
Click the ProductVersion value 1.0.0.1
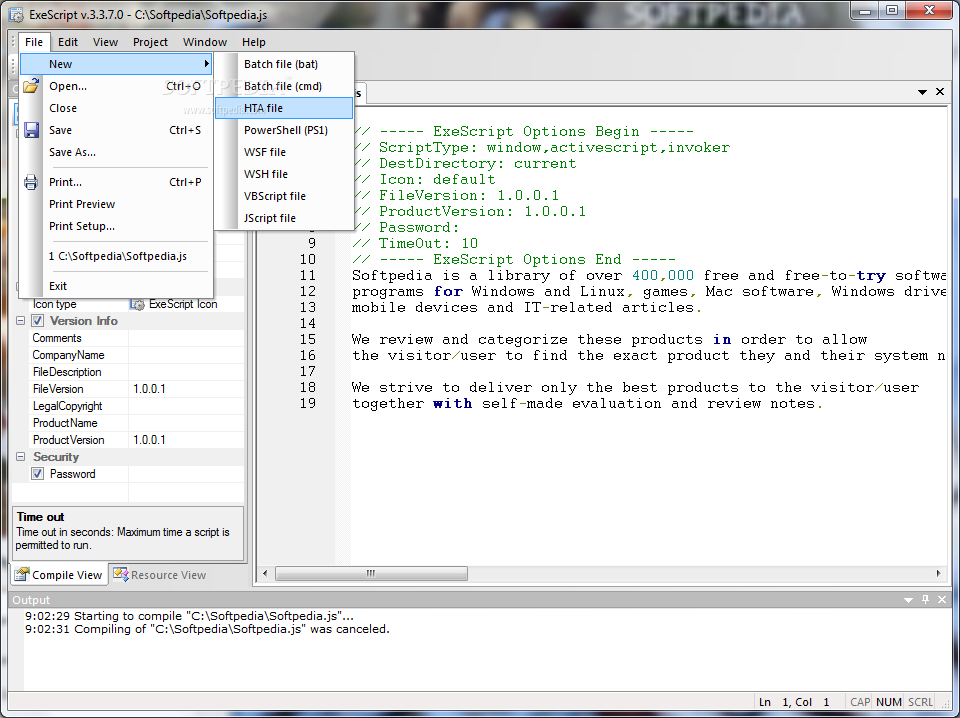(186, 439)
